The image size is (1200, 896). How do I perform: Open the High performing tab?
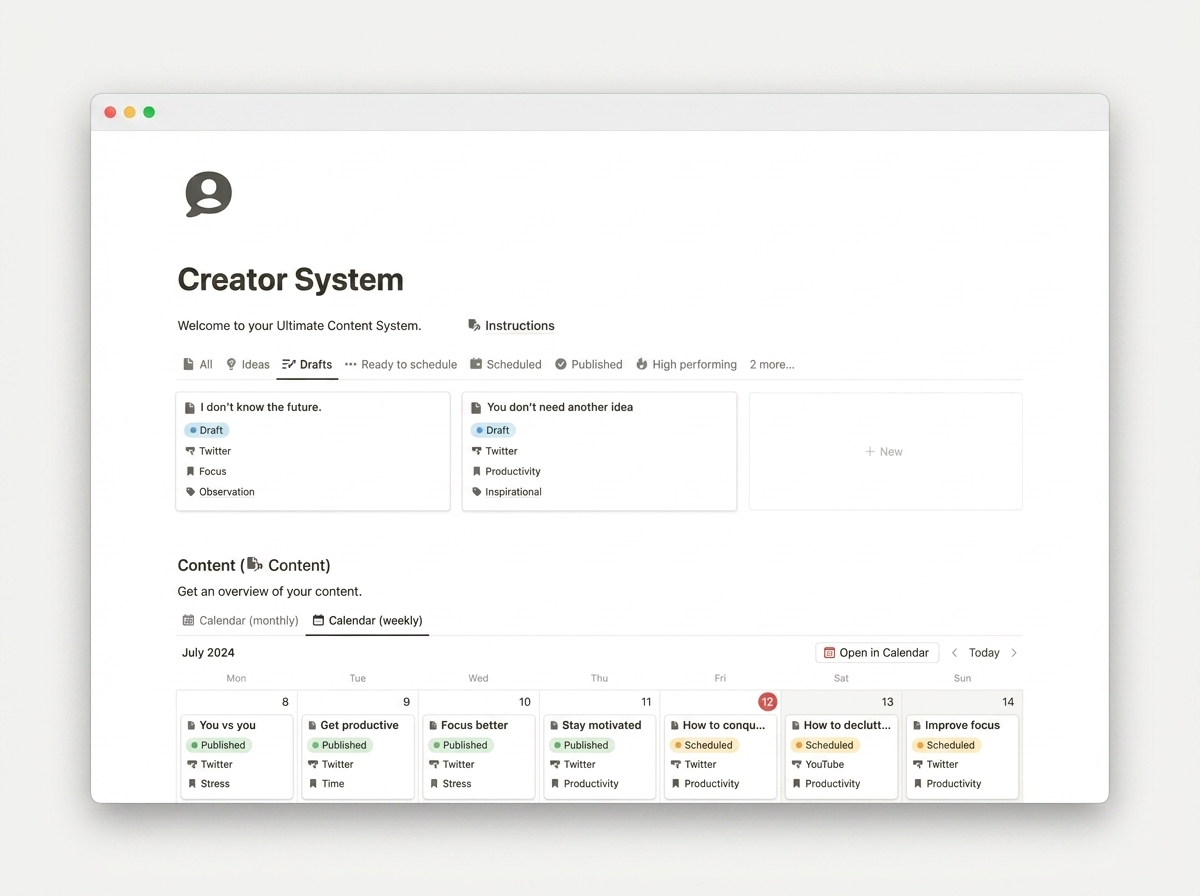[x=686, y=364]
